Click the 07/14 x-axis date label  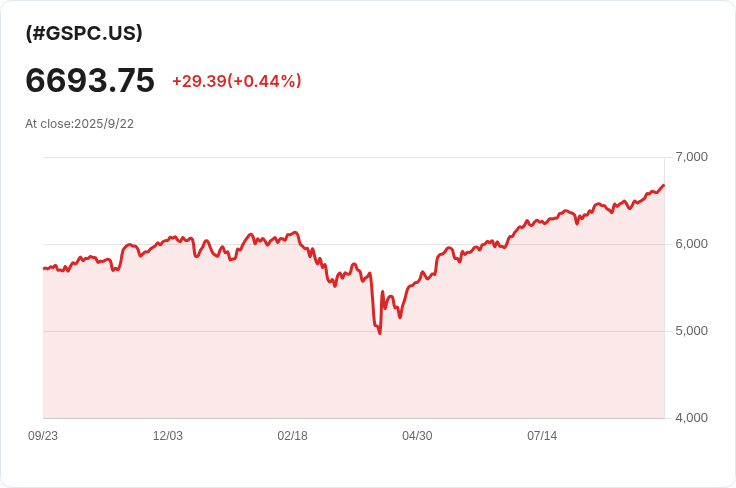542,436
